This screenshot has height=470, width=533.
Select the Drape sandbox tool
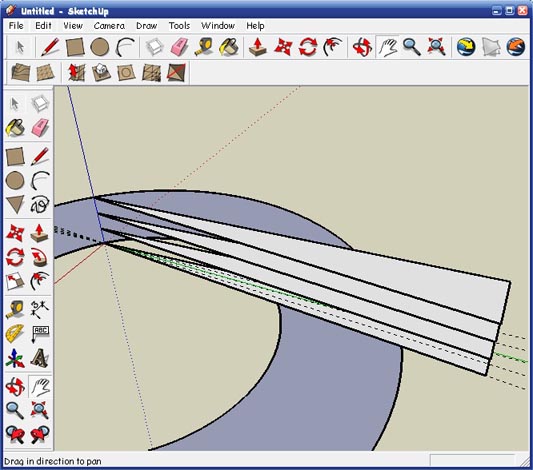pyautogui.click(x=126, y=72)
